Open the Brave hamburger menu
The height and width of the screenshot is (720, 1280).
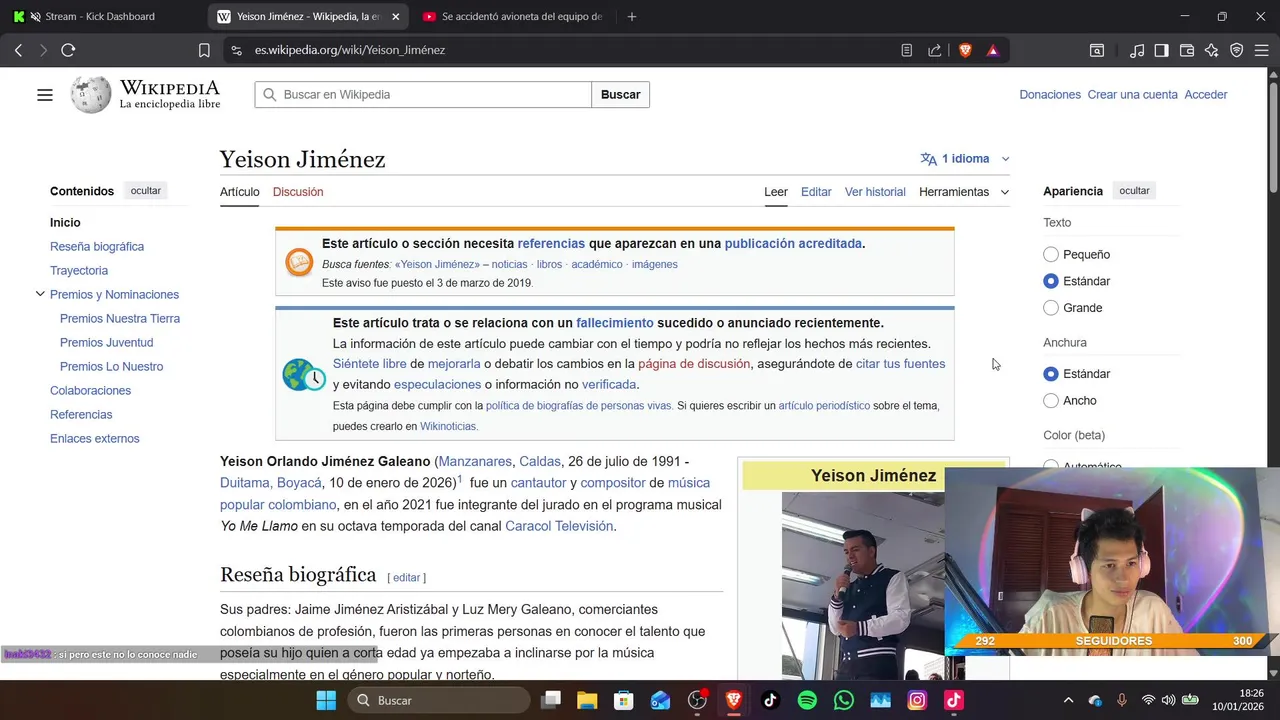[1262, 50]
